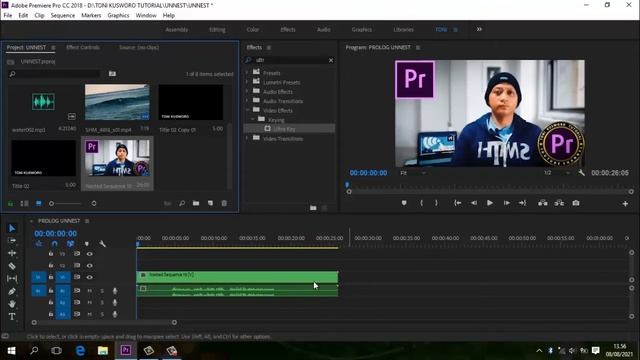Toggle Snap magnet in timeline

pyautogui.click(x=55, y=244)
